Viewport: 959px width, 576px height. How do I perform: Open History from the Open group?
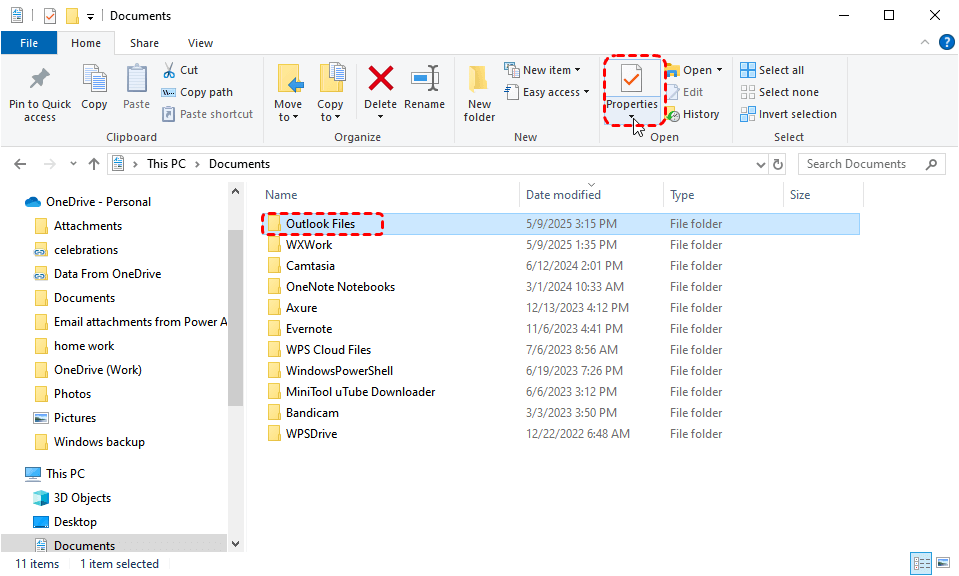coord(693,114)
